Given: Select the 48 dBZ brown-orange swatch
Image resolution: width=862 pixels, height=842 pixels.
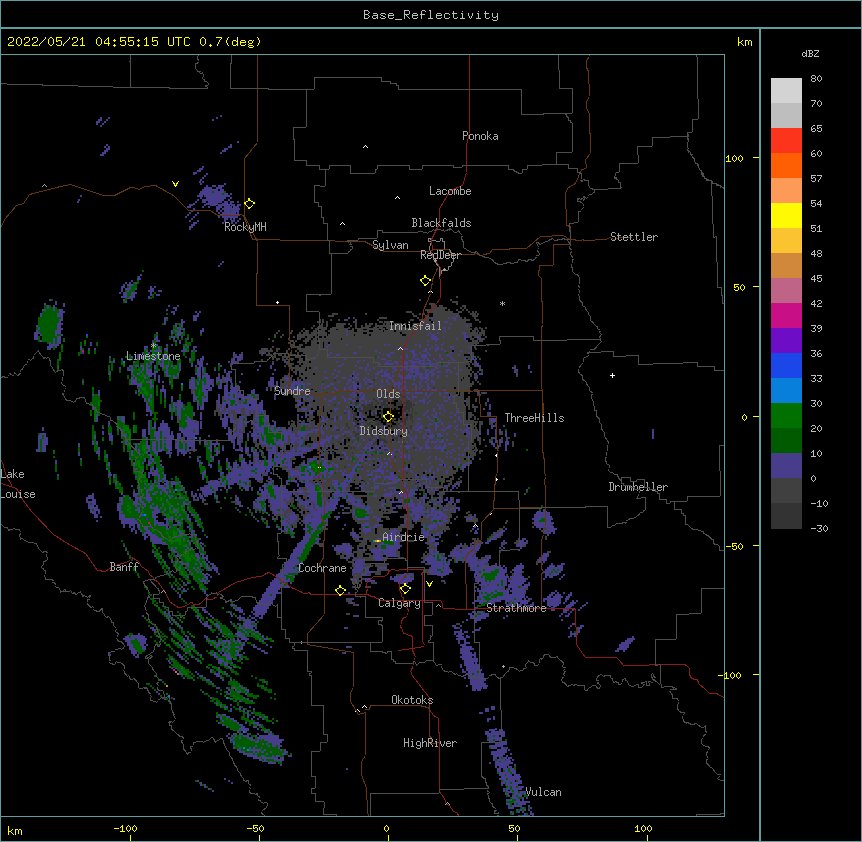Looking at the screenshot, I should (x=786, y=265).
